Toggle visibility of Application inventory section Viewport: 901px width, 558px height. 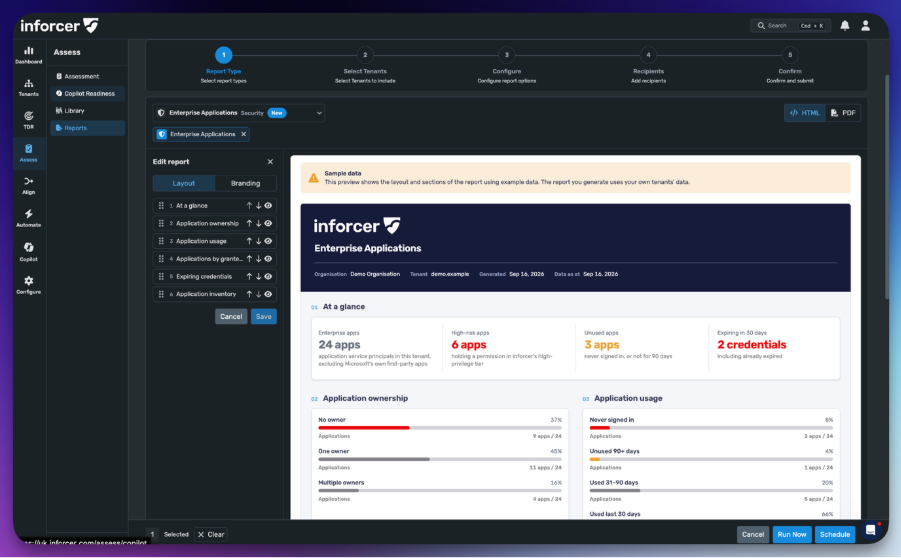pyautogui.click(x=268, y=294)
